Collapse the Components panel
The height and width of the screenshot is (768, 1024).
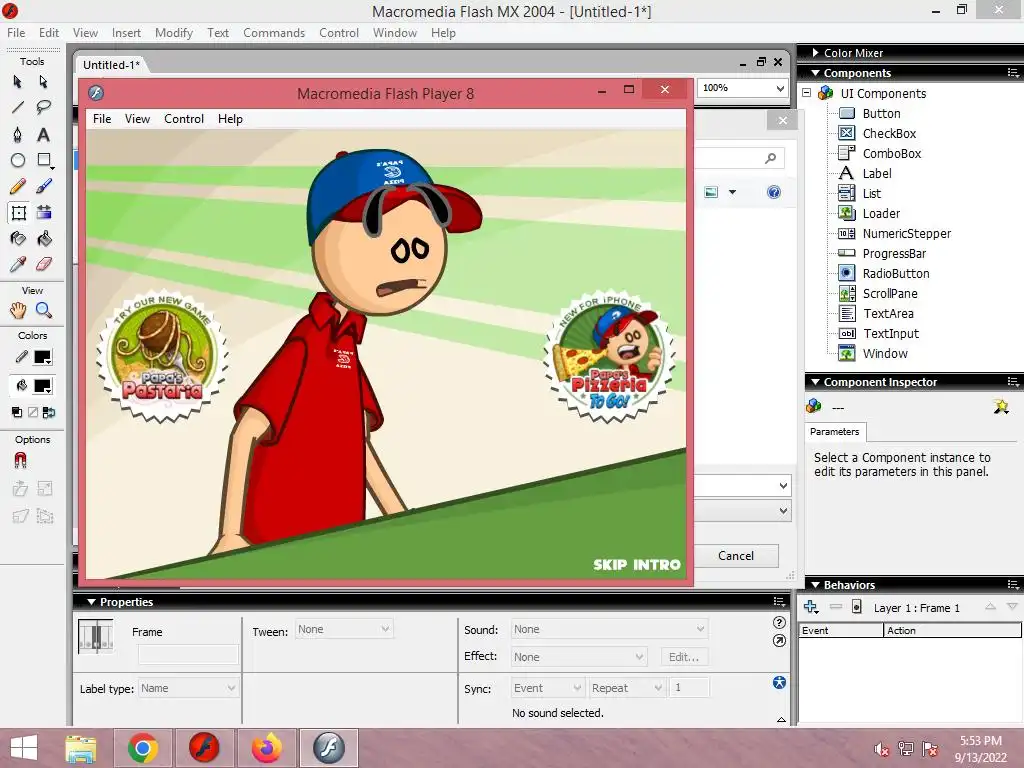(816, 73)
